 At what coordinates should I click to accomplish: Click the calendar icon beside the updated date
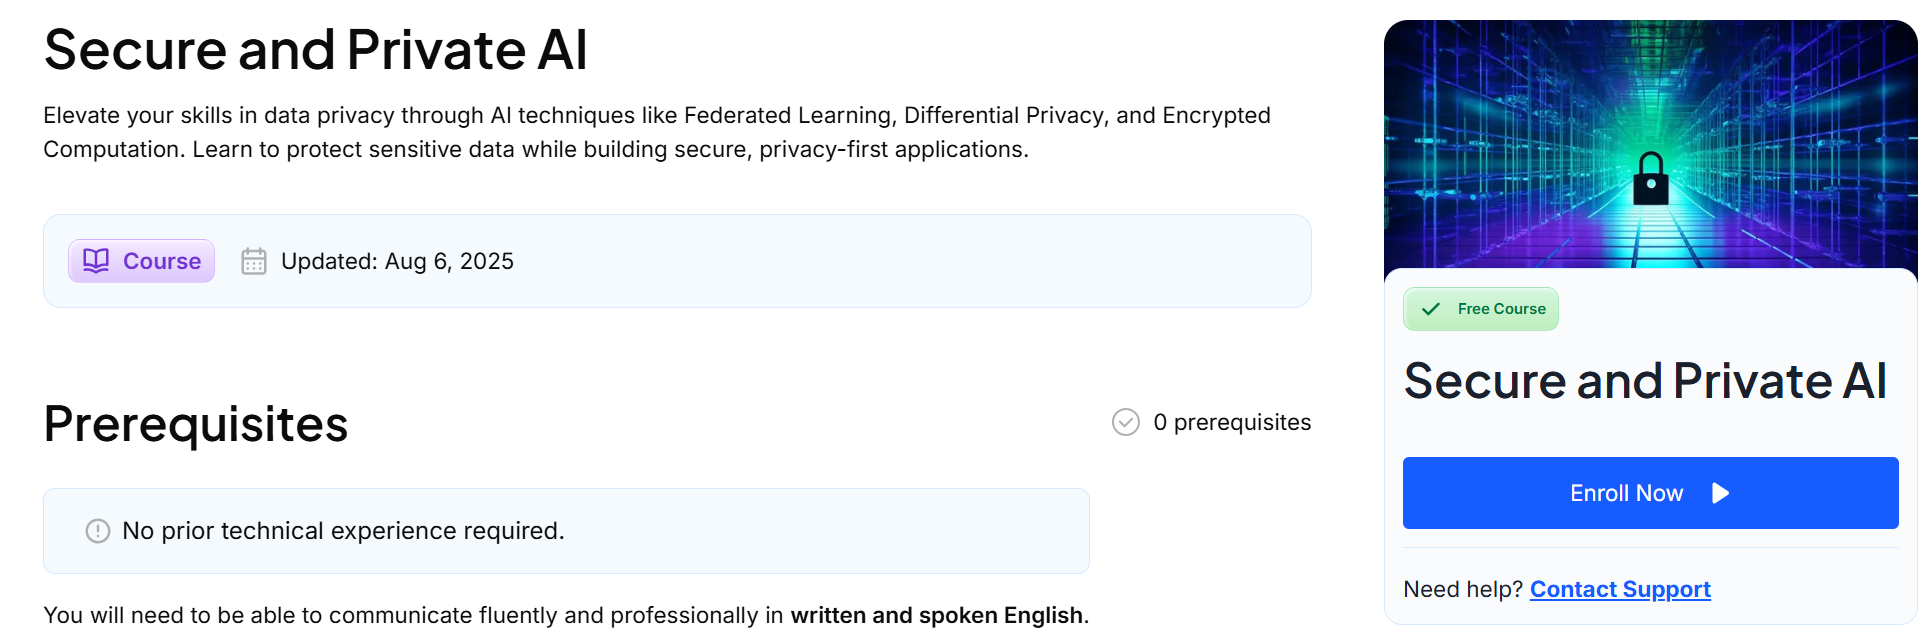coord(254,261)
